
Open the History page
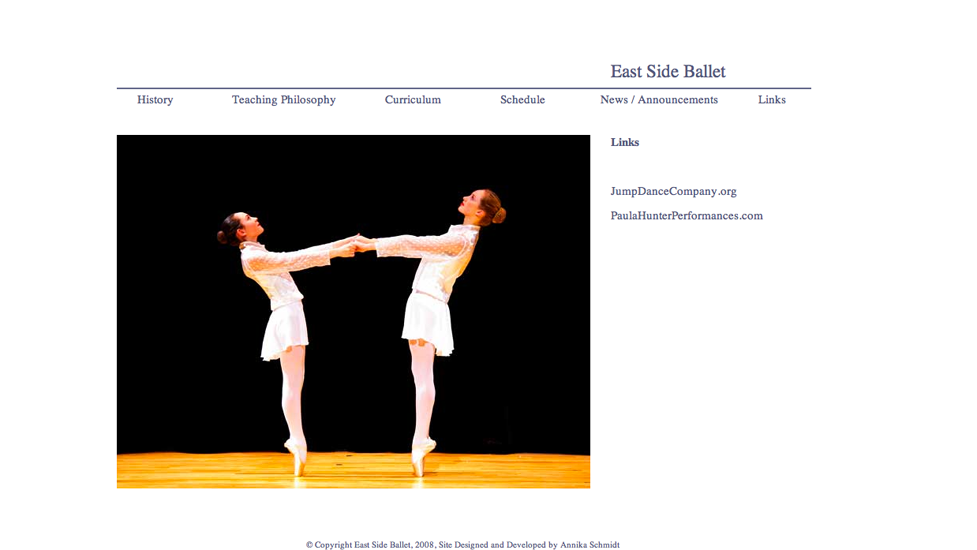tap(155, 100)
